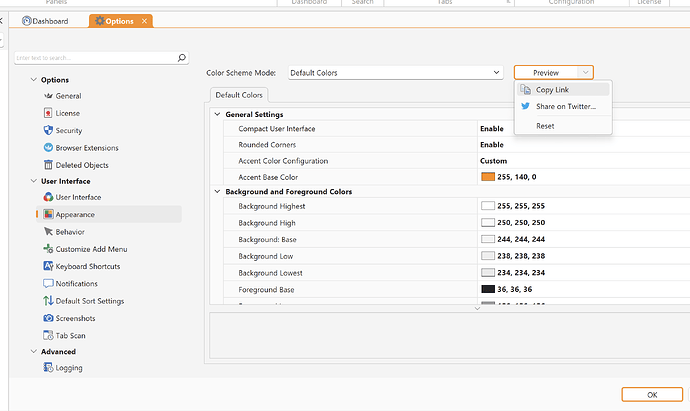Image resolution: width=690 pixels, height=411 pixels.
Task: Select the Browser Extensions icon
Action: pos(48,147)
